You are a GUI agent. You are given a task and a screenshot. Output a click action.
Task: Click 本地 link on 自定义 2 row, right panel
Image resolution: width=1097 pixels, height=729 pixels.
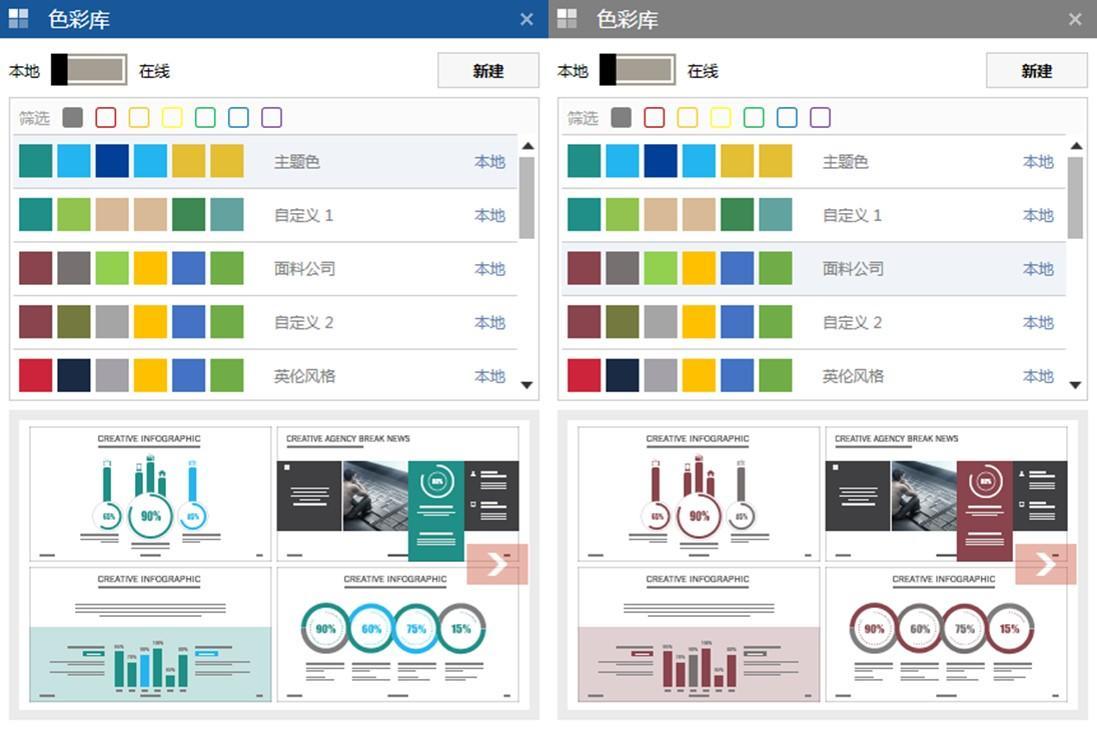tap(1038, 323)
